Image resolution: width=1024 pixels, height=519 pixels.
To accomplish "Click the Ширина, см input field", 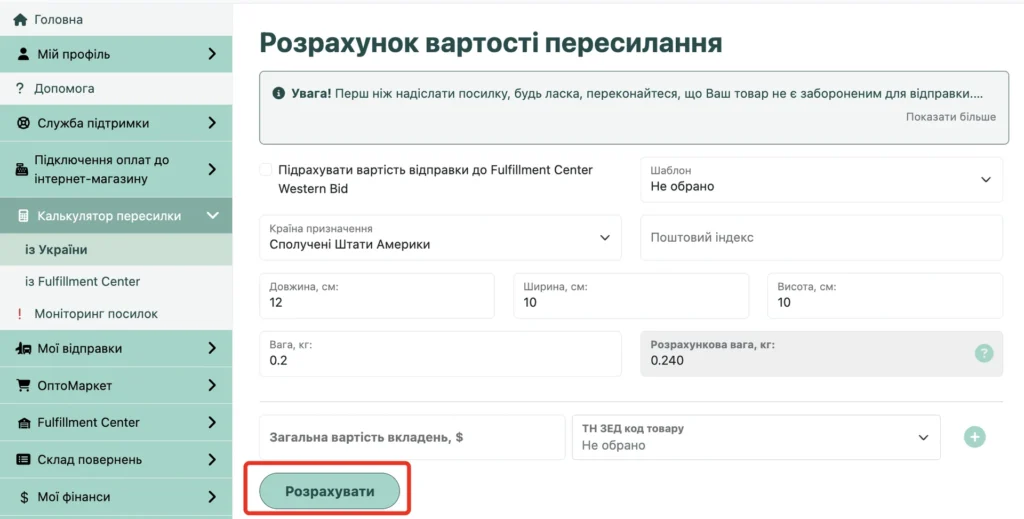I will click(x=631, y=296).
